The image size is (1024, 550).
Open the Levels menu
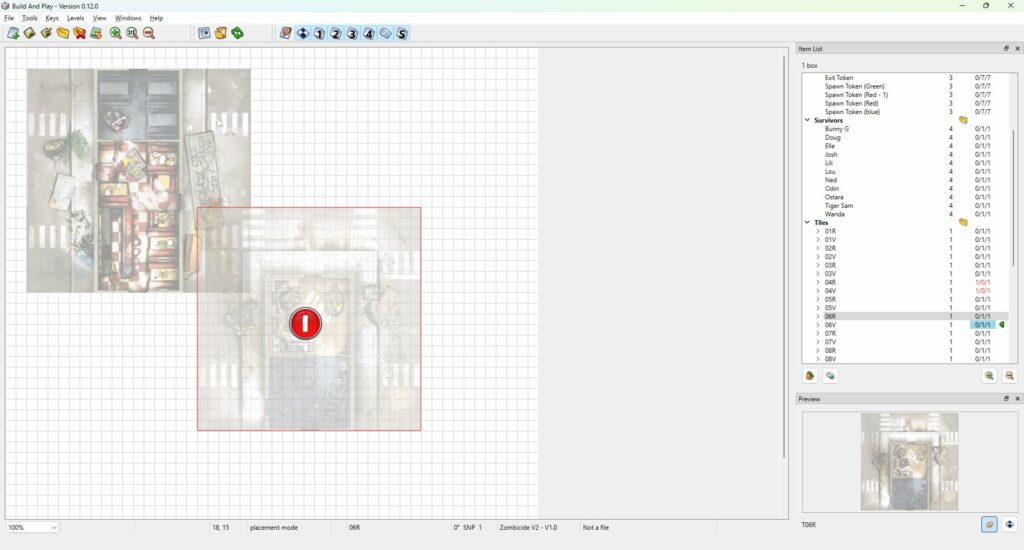[x=76, y=18]
